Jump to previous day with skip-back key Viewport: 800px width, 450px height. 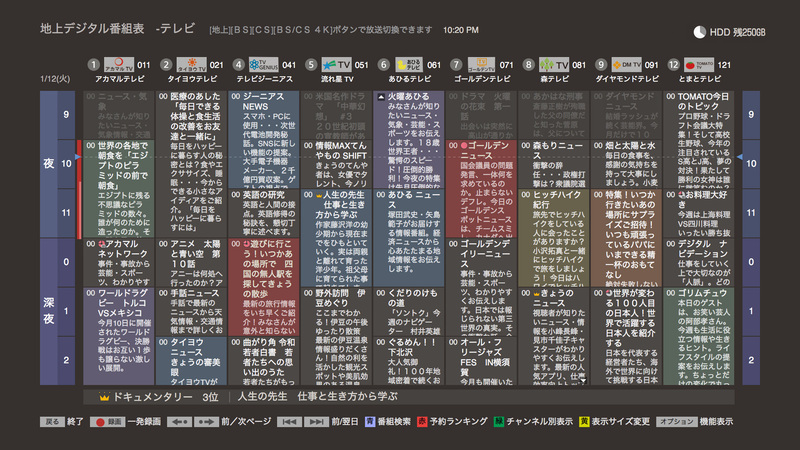(289, 422)
